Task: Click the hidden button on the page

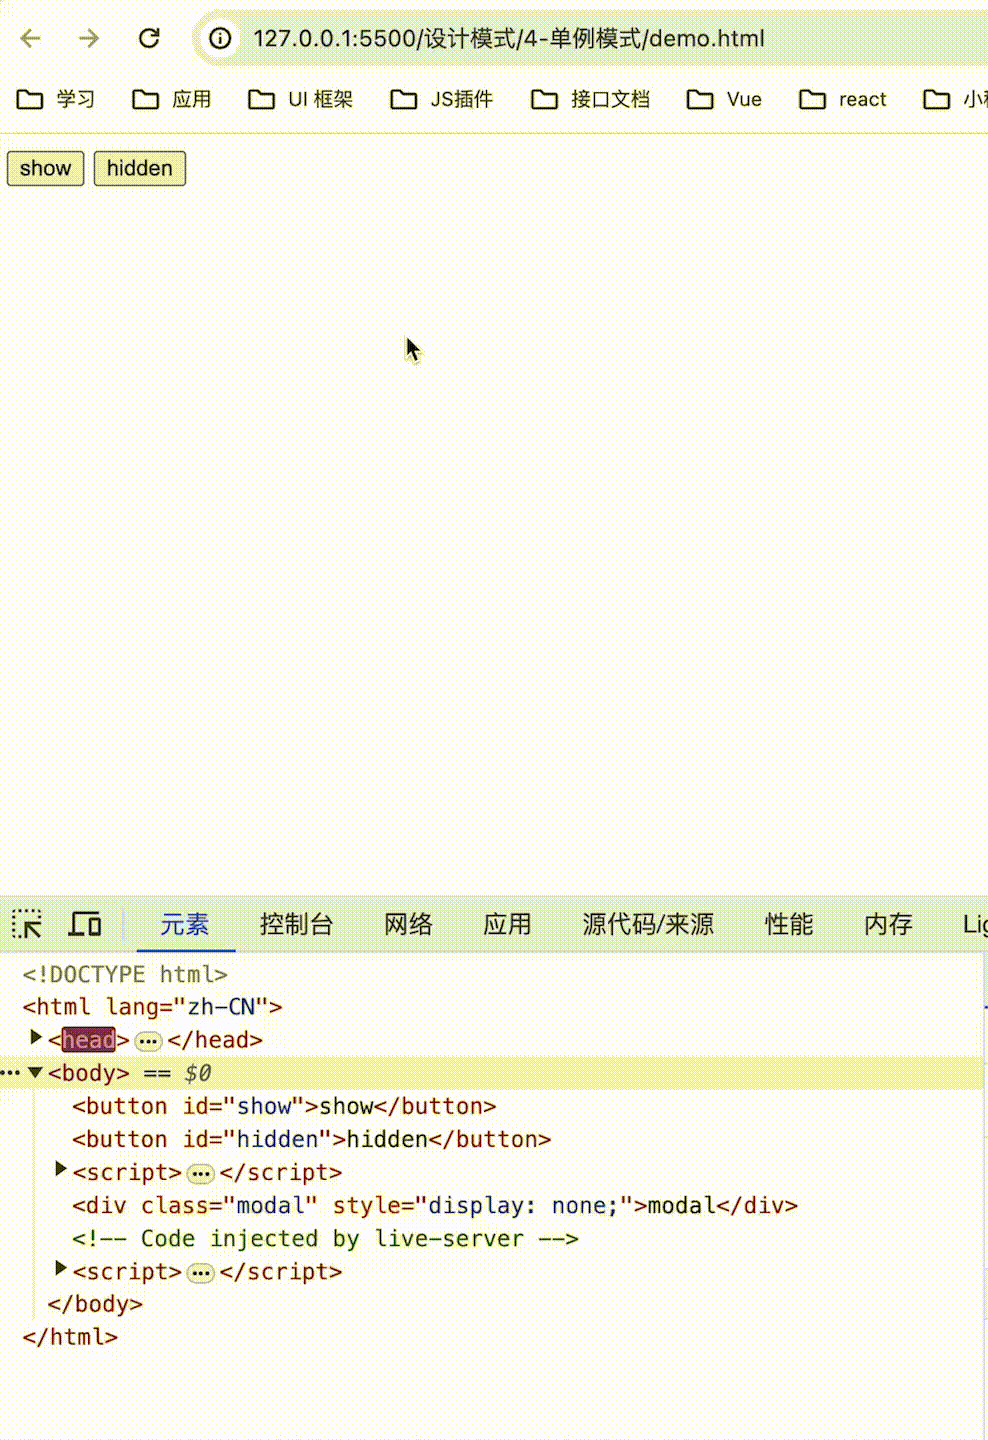Action: 139,168
